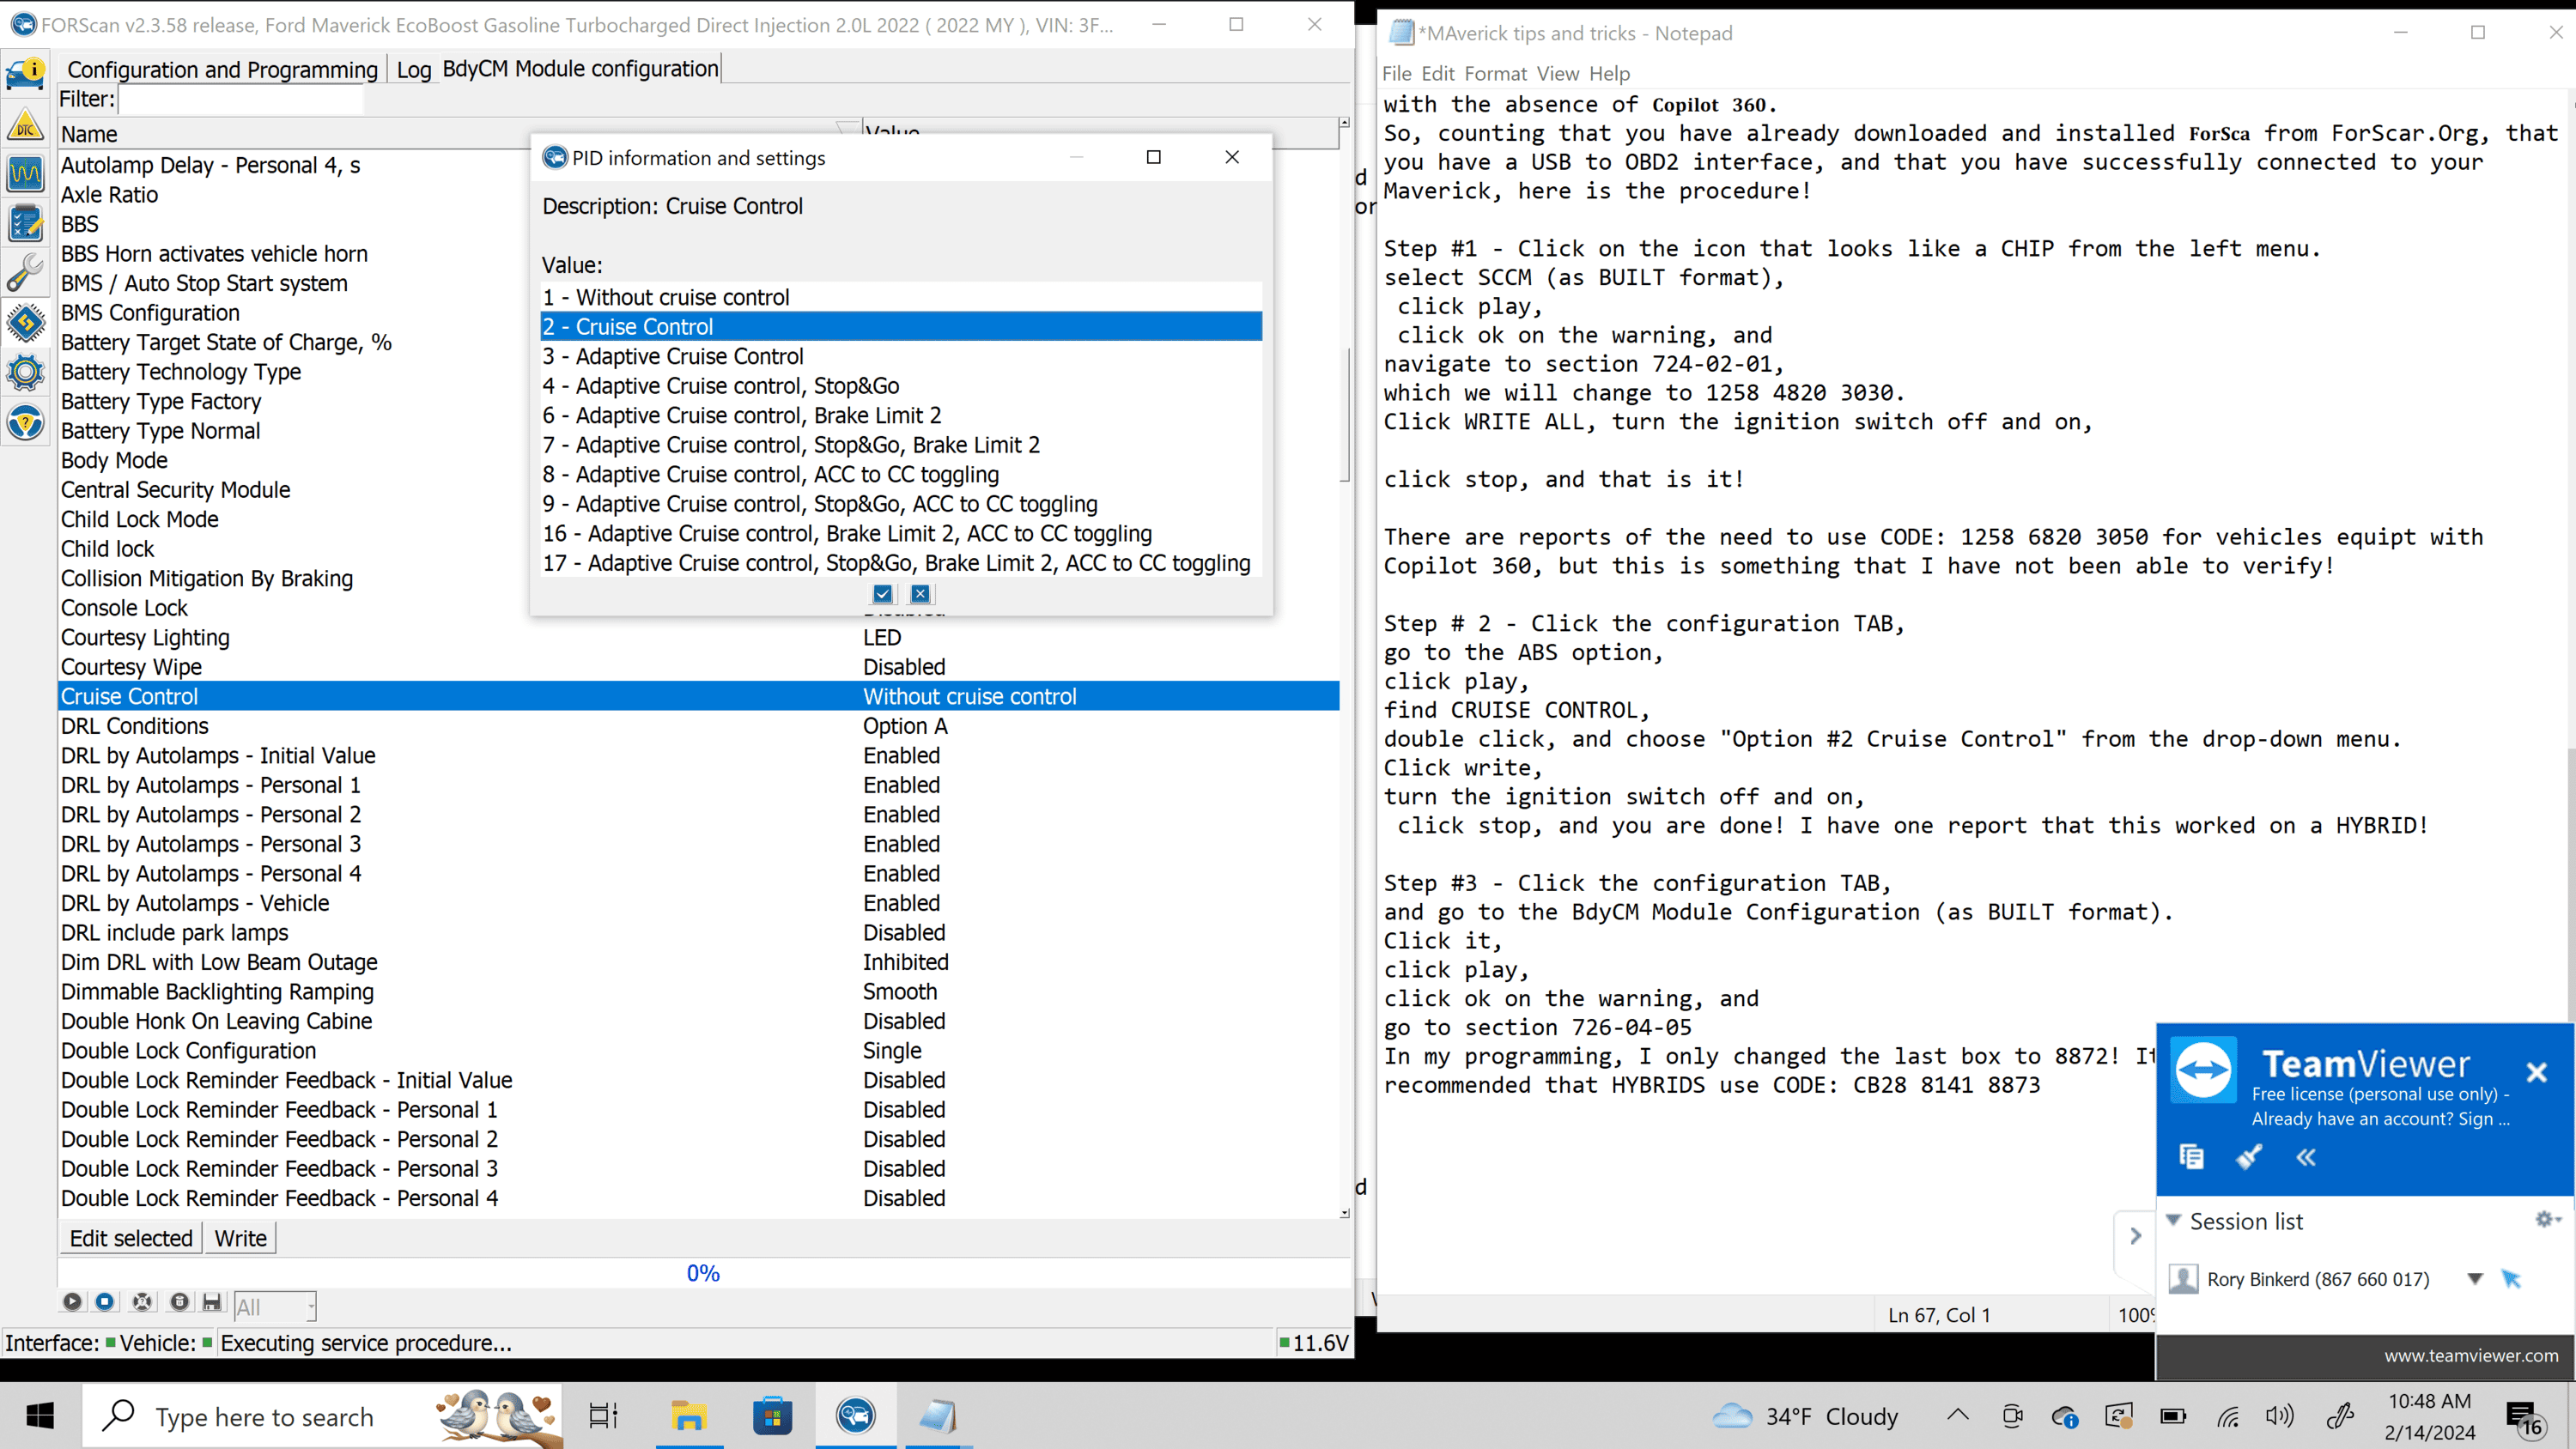Select '3 - Adaptive Cruise Control' value
The width and height of the screenshot is (2576, 1449).
pos(901,356)
